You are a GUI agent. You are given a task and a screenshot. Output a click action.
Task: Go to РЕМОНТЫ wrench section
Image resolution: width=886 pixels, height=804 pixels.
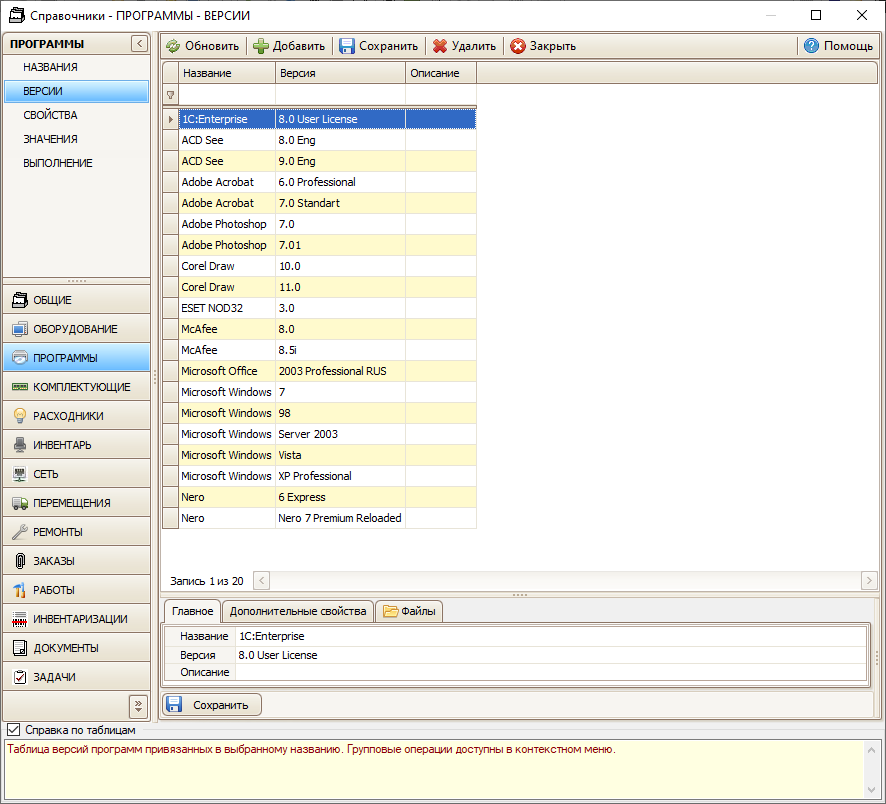point(76,532)
